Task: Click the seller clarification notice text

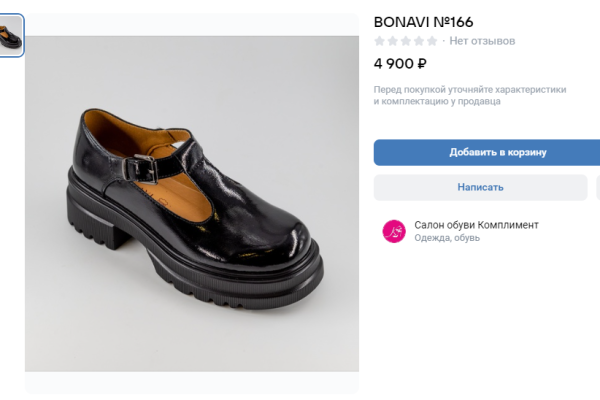Action: pyautogui.click(x=470, y=95)
